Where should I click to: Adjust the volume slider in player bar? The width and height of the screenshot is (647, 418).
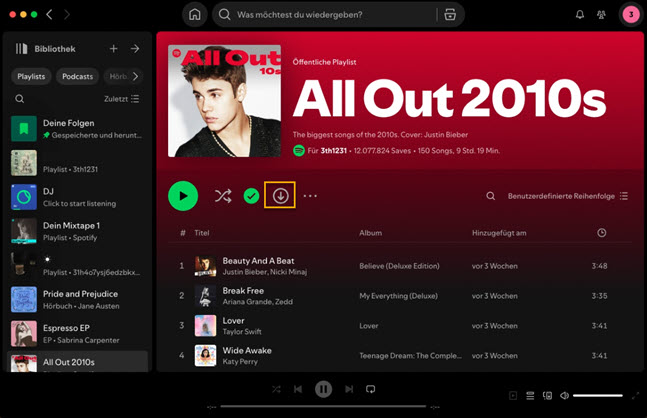[597, 396]
